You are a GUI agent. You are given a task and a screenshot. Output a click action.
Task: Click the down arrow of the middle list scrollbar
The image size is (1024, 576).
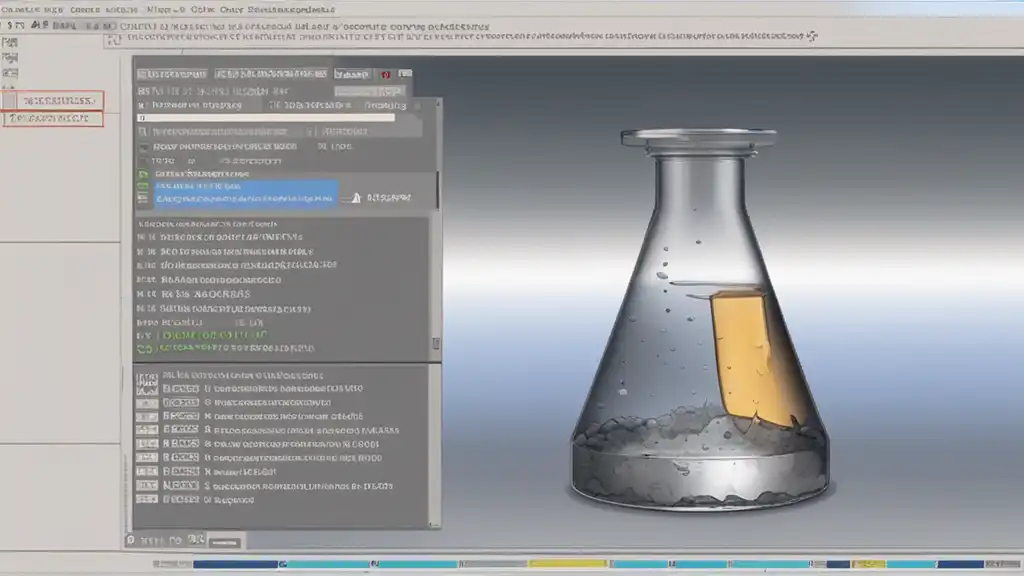(436, 344)
